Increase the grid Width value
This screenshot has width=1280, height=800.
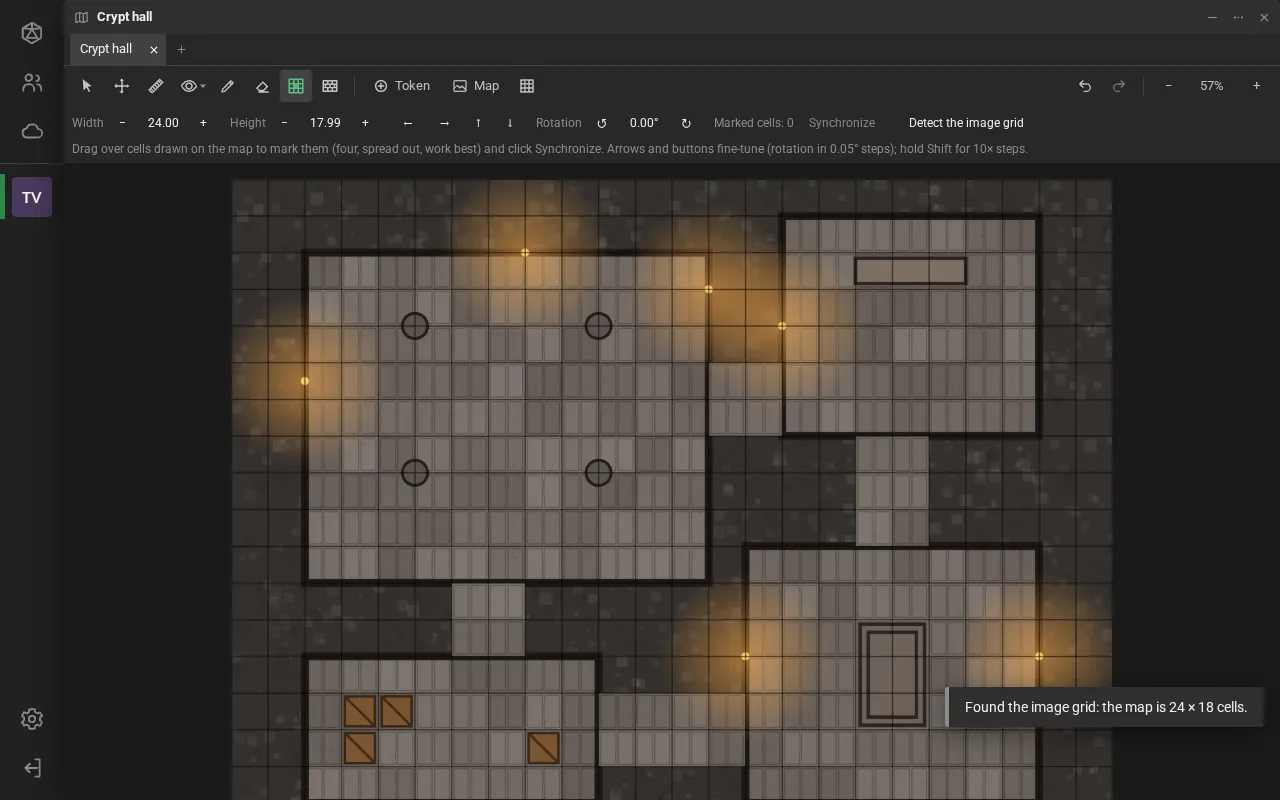pos(203,123)
